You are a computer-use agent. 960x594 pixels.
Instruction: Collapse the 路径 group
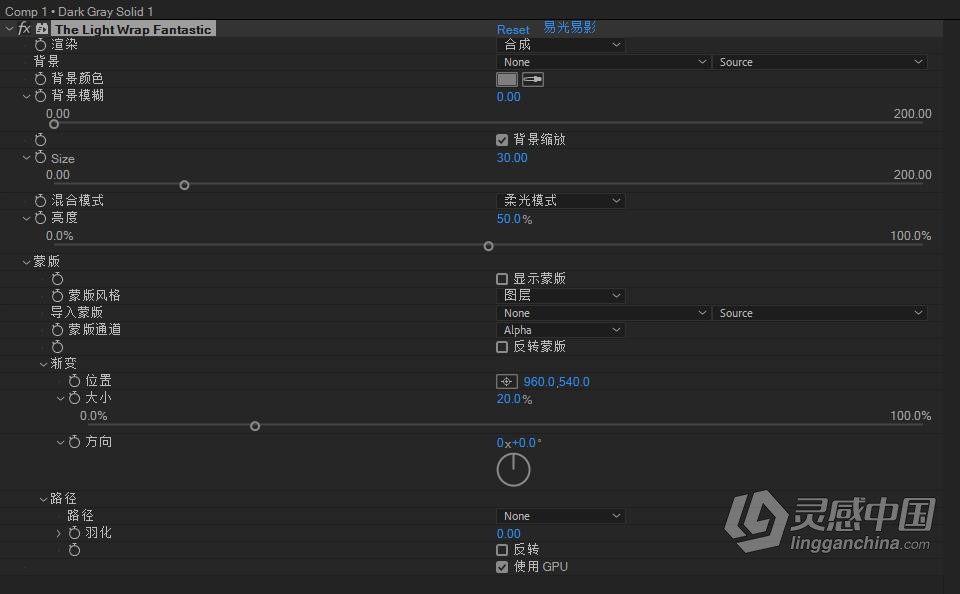tap(43, 500)
